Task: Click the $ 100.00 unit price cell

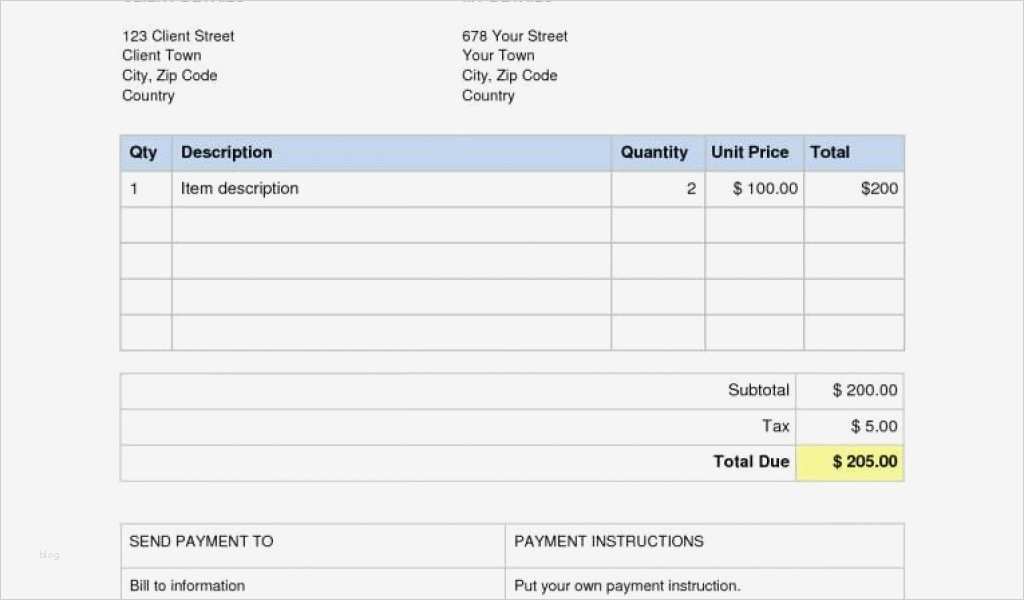Action: [x=766, y=189]
